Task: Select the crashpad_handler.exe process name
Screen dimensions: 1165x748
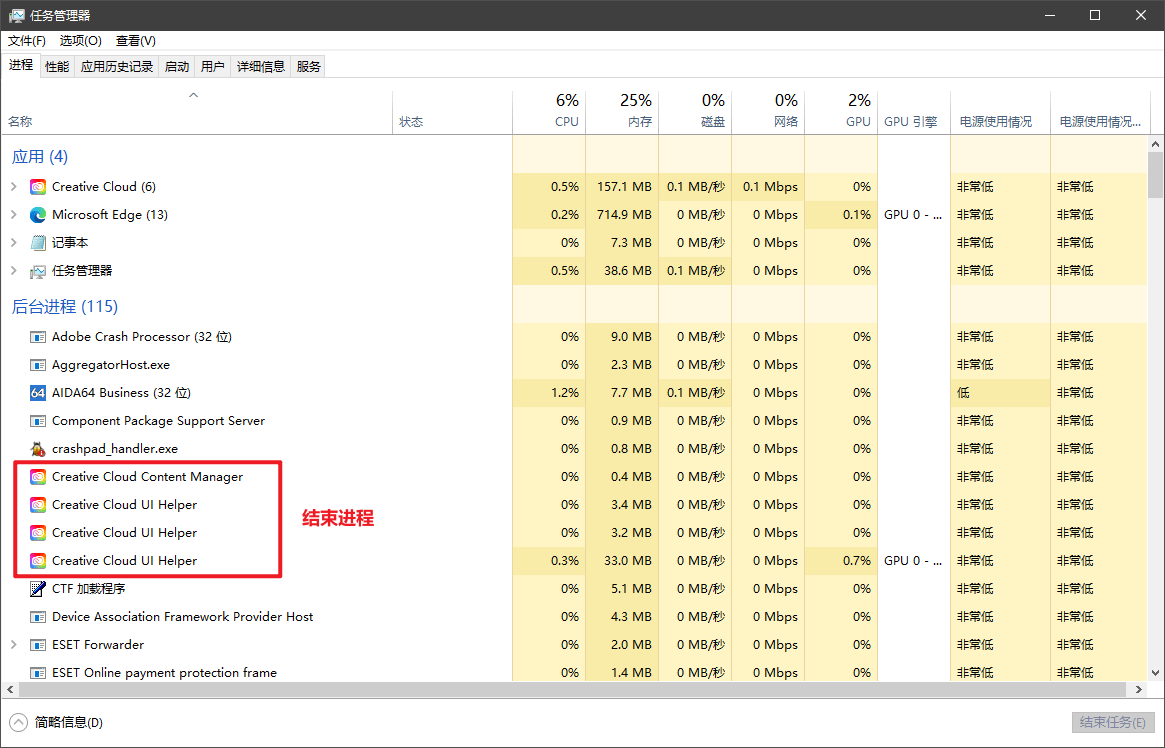Action: tap(114, 449)
